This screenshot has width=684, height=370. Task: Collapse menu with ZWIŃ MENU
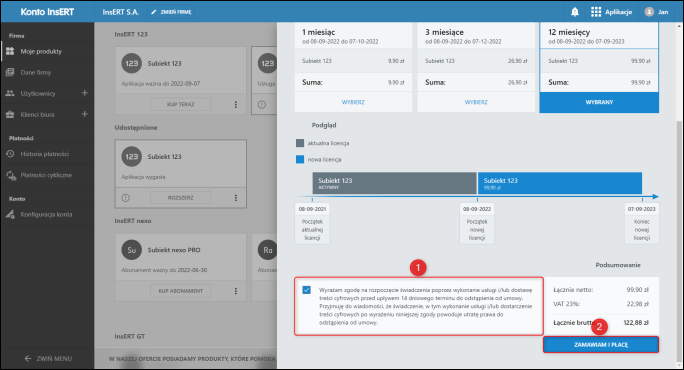coord(48,359)
